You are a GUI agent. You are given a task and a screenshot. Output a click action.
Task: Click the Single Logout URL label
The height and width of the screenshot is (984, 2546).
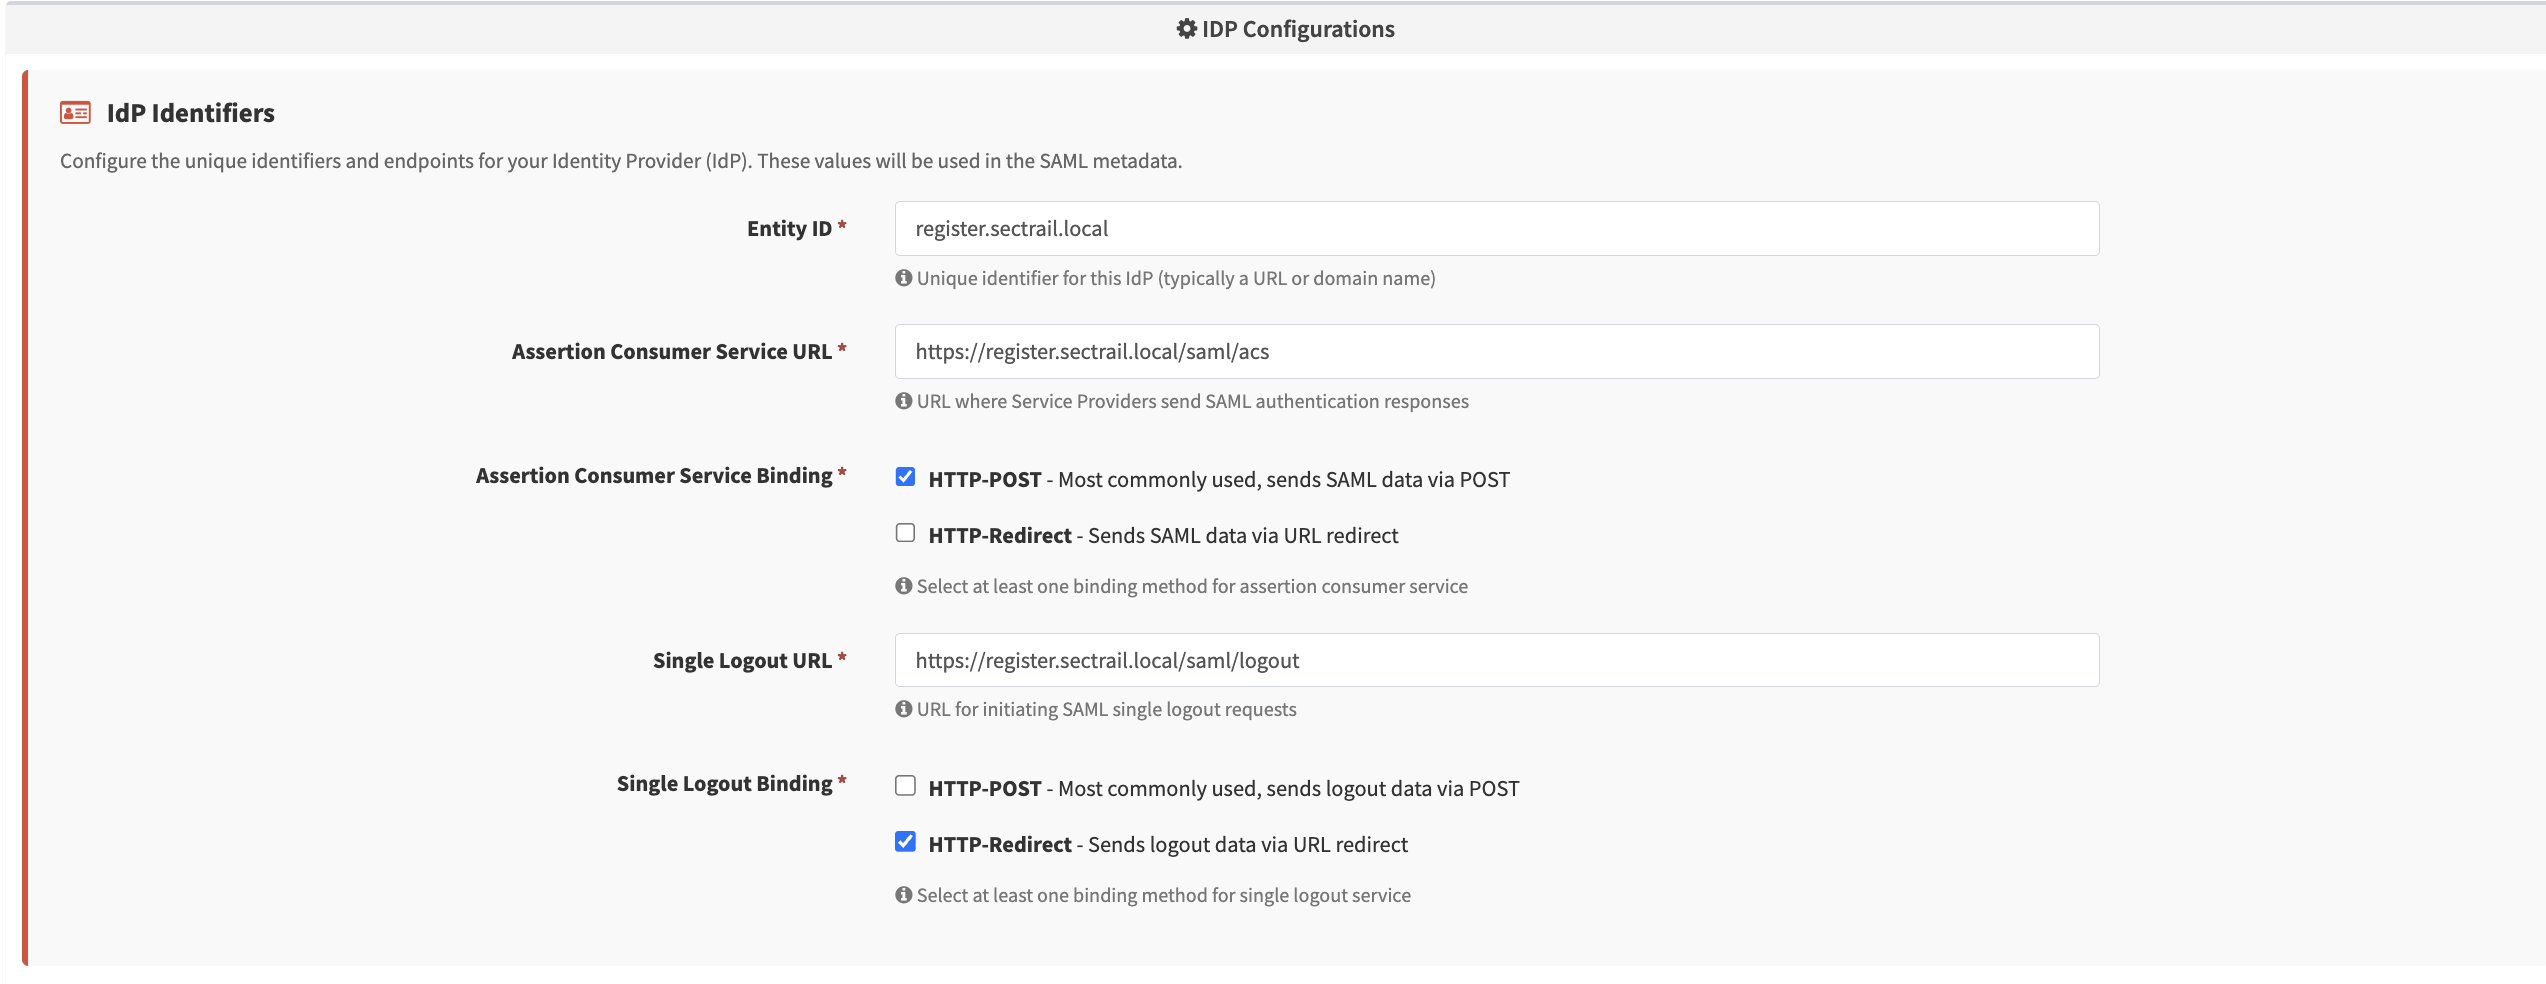point(742,661)
